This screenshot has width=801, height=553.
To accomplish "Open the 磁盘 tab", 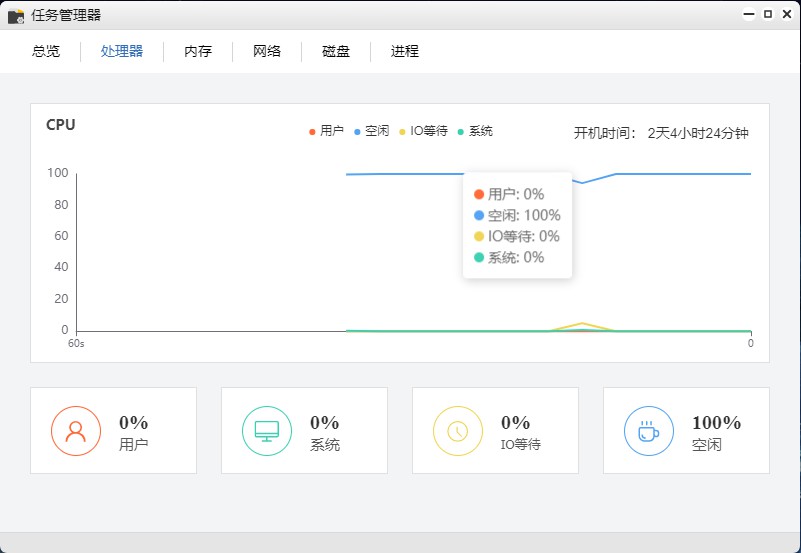I will [x=336, y=52].
